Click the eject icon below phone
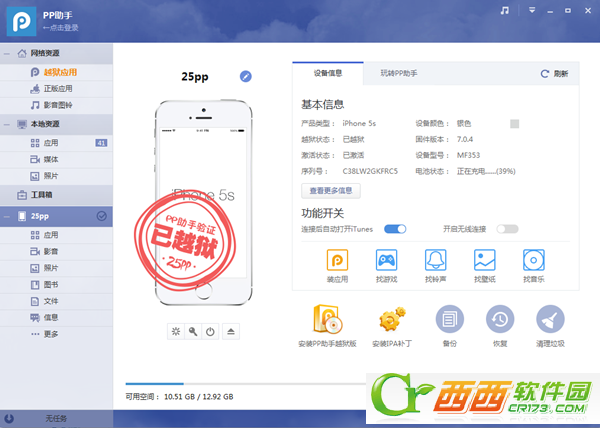Screen dimensions: 600x428 [x=231, y=332]
